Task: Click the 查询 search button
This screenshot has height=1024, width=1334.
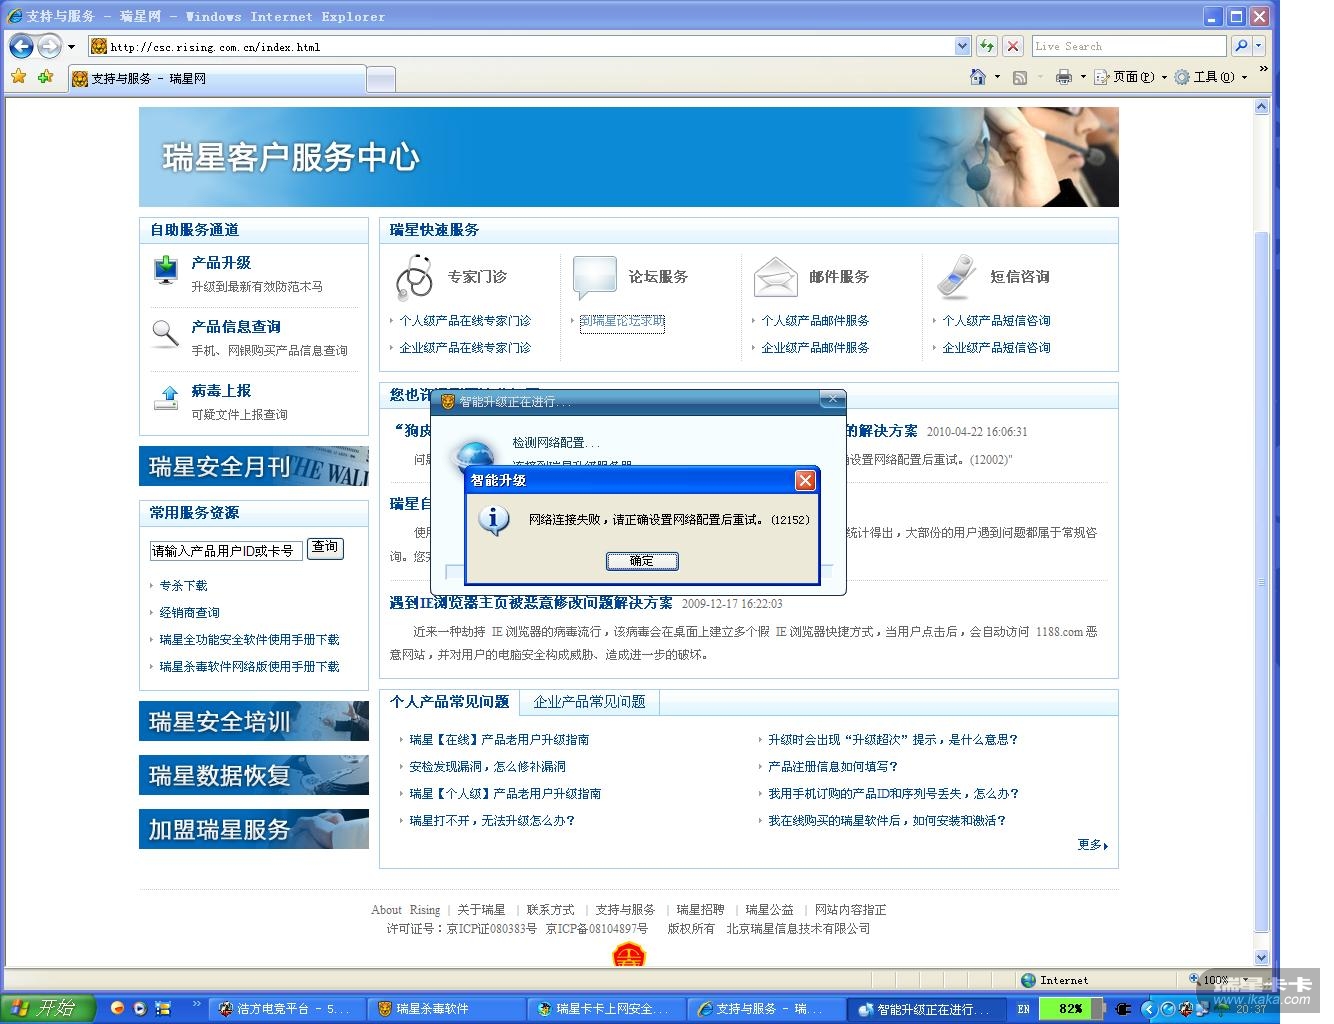Action: (x=325, y=548)
